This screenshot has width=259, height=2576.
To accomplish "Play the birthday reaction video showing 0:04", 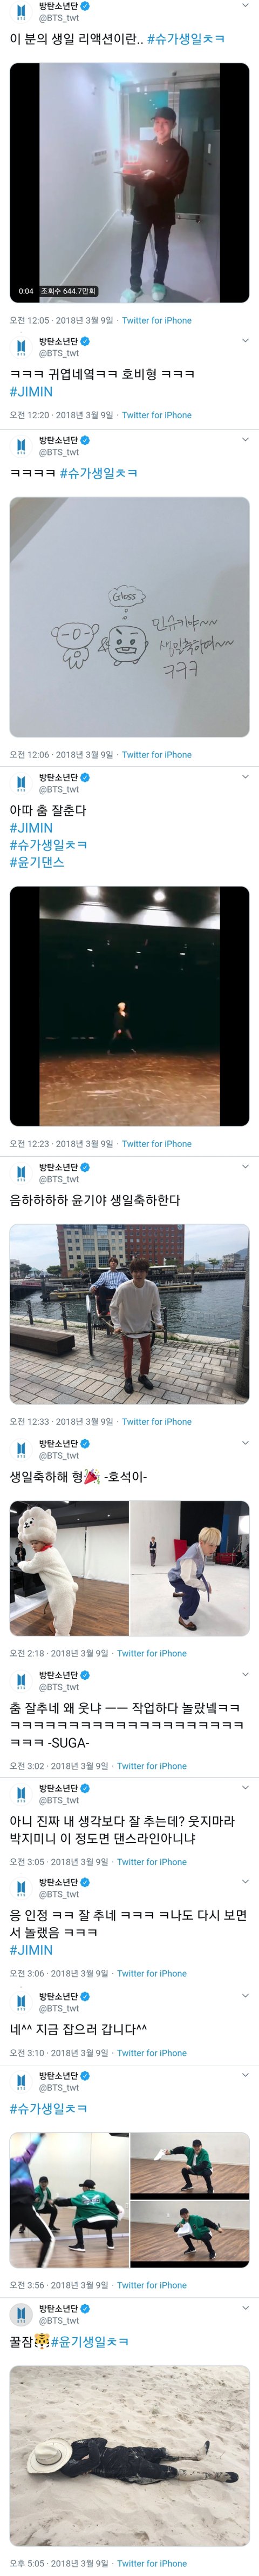I will (x=130, y=182).
